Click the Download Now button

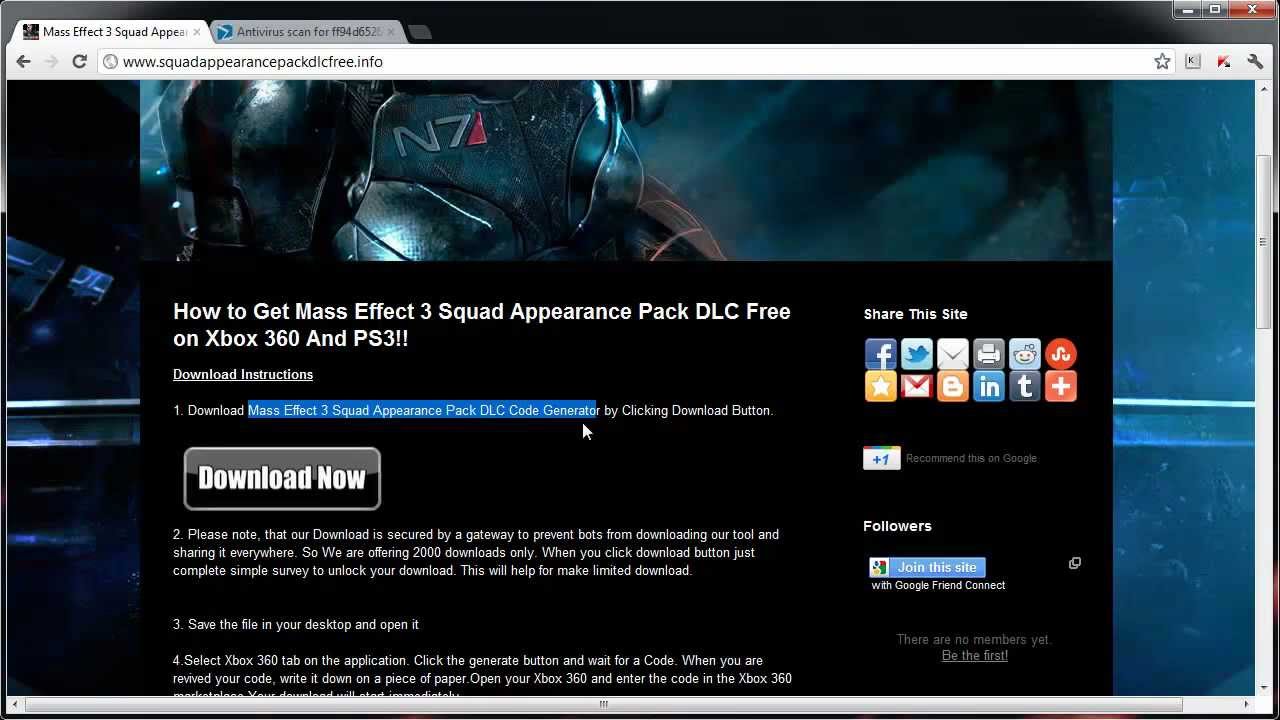[x=282, y=478]
